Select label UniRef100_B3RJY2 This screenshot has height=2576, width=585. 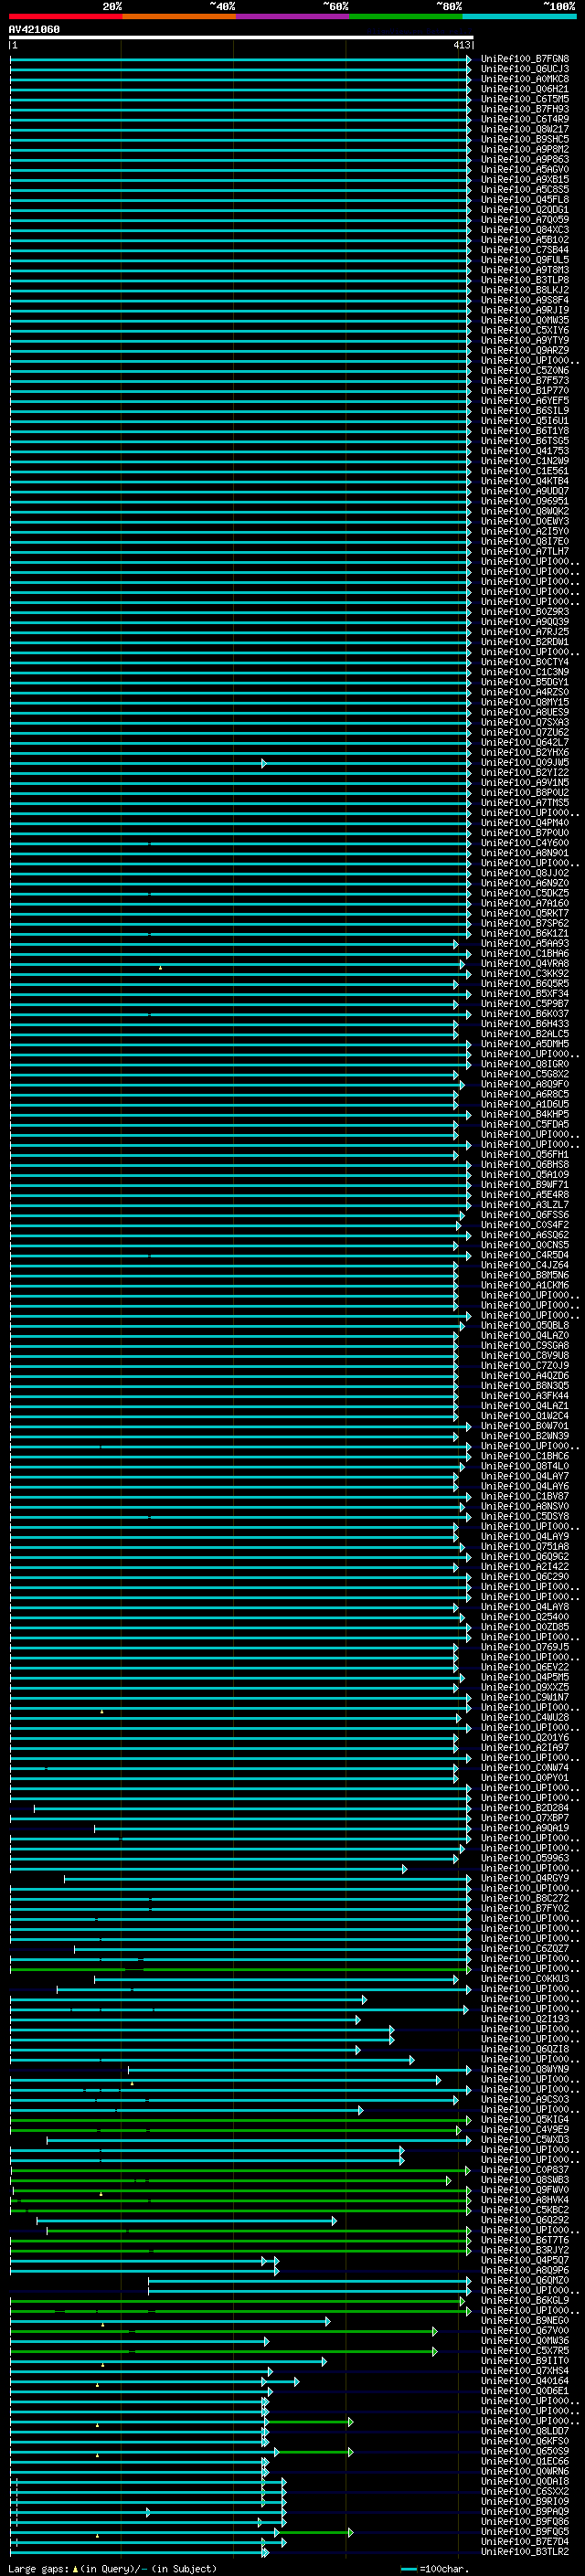point(525,2251)
